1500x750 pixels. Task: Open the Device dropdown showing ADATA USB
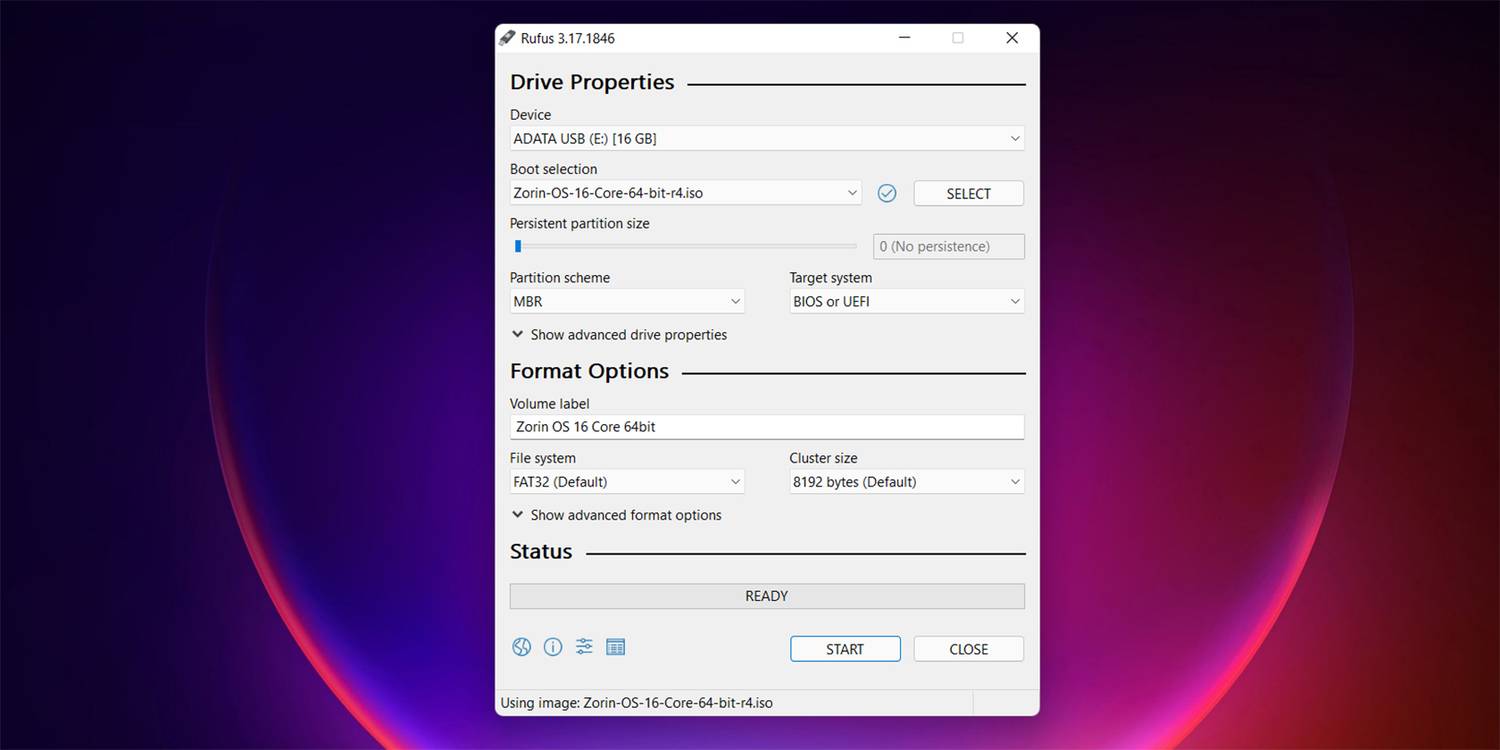(767, 138)
